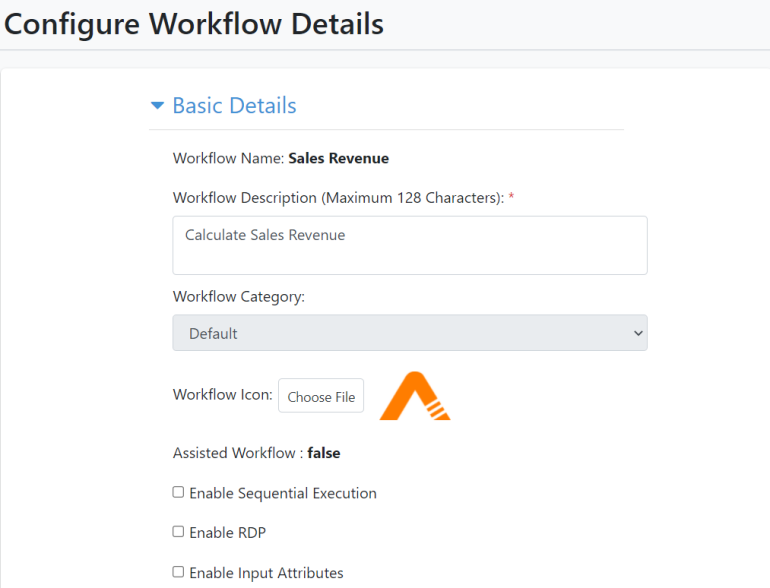Check the Enable Input Attributes box

[178, 572]
